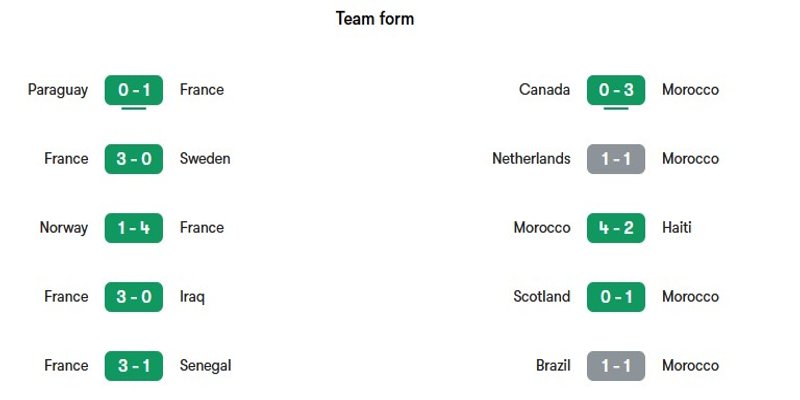Viewport: 800px width, 400px height.
Task: Open the Netherlands 1-1 Morocco draw badge
Action: [x=616, y=159]
